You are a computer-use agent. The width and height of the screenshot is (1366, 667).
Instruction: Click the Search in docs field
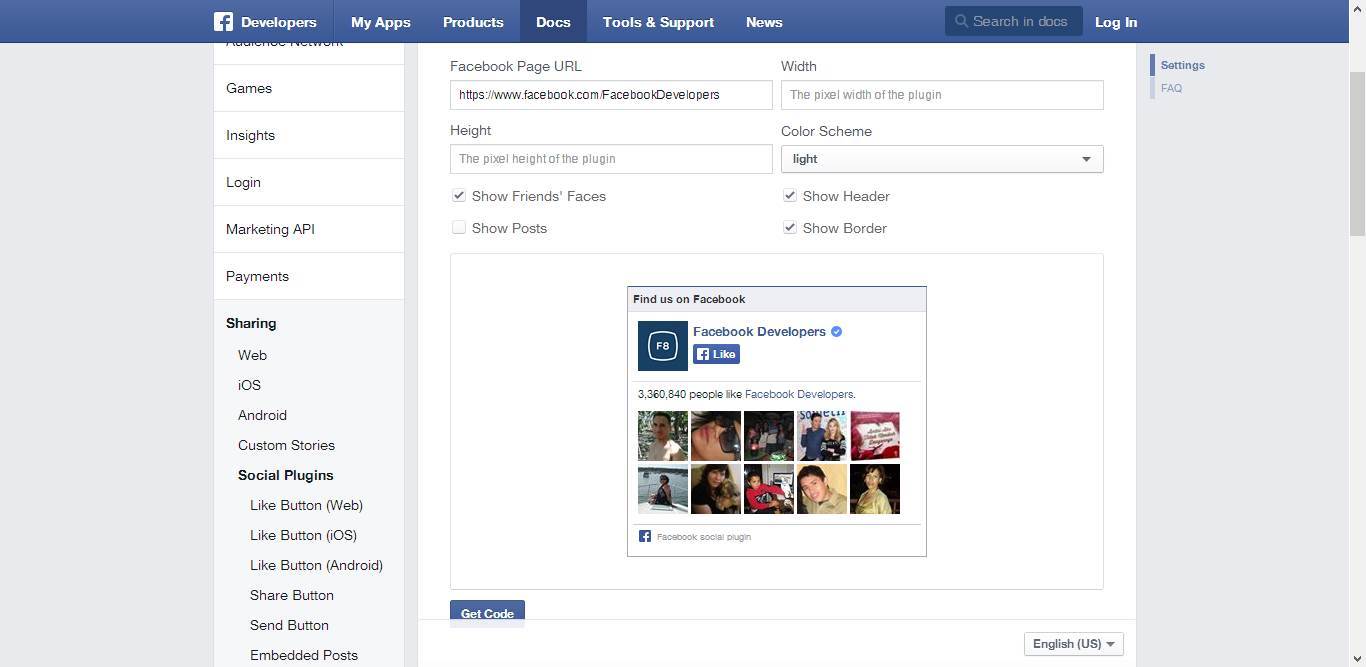tap(1014, 21)
